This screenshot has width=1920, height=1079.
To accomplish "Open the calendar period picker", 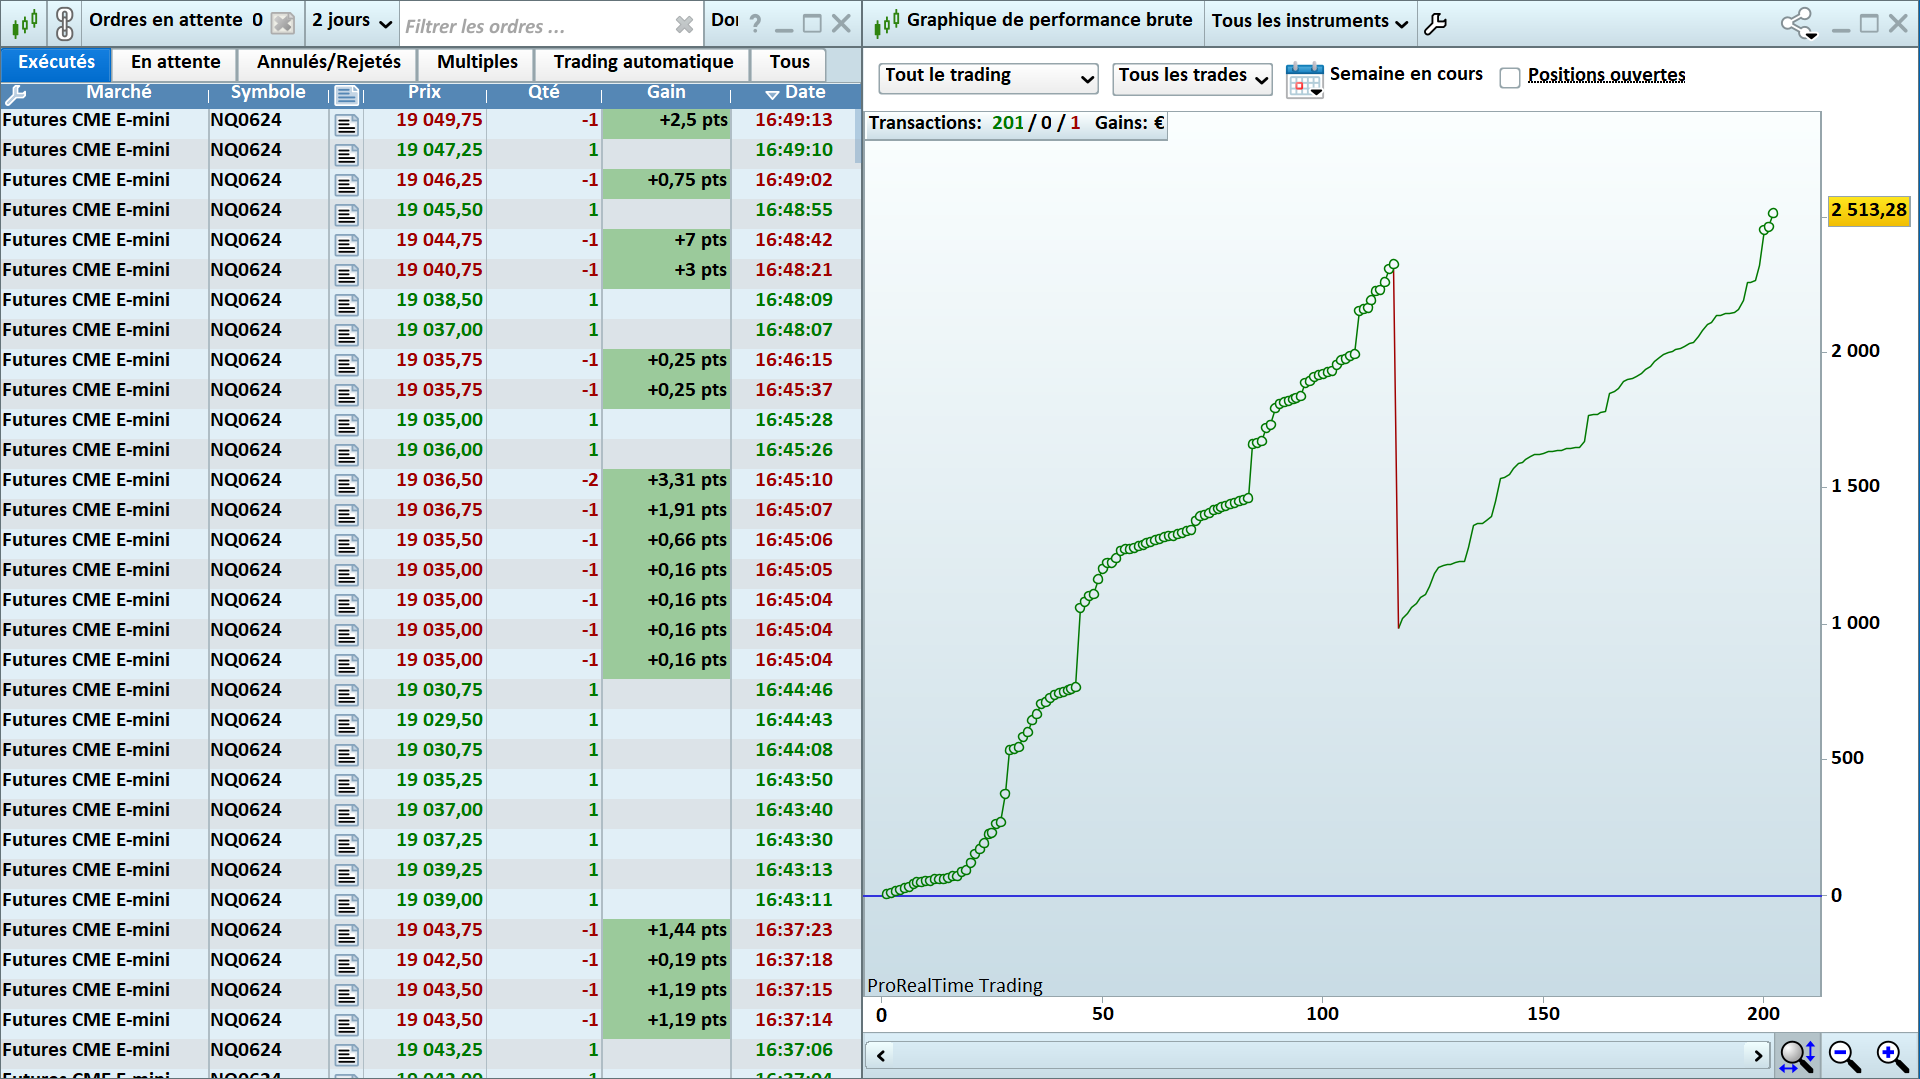I will tap(1304, 79).
